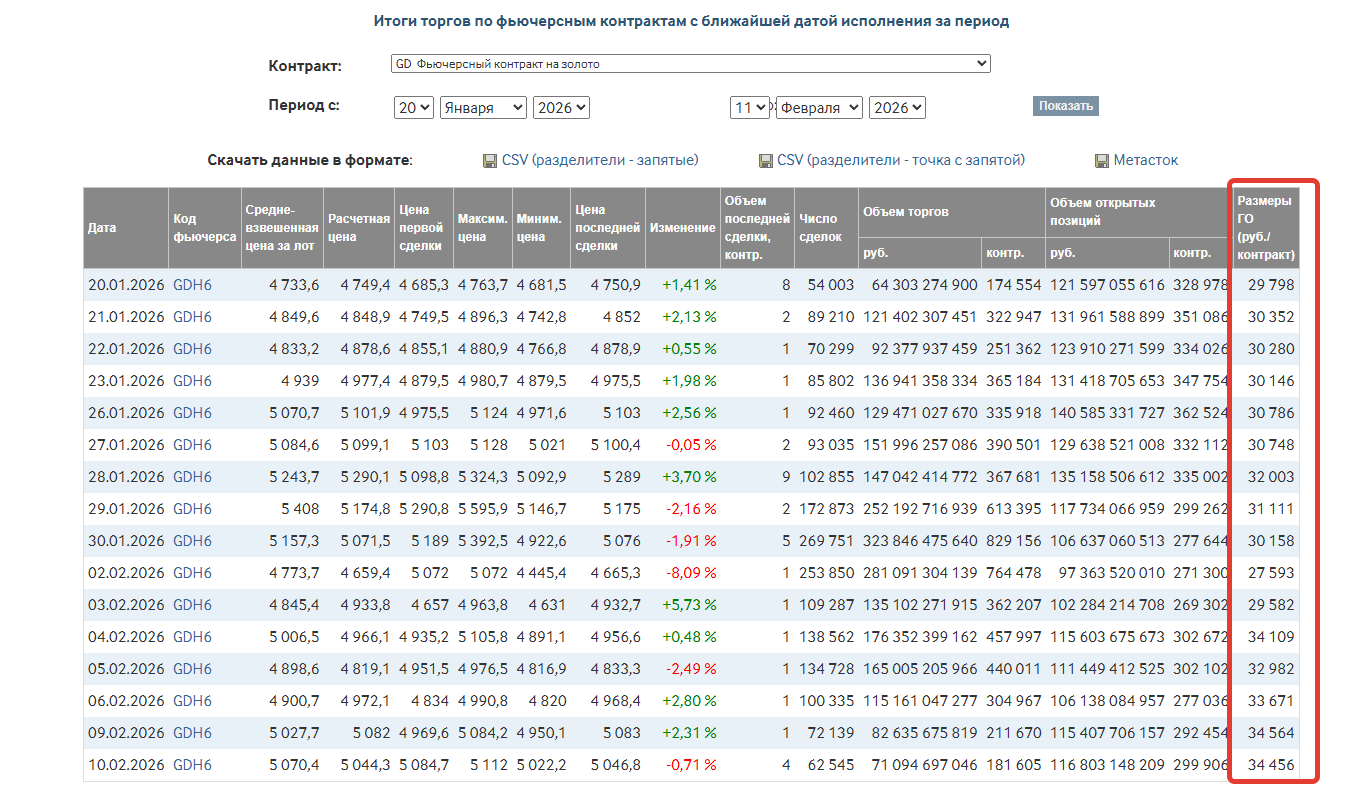Click the Дата column header
This screenshot has width=1357, height=796.
[102, 228]
